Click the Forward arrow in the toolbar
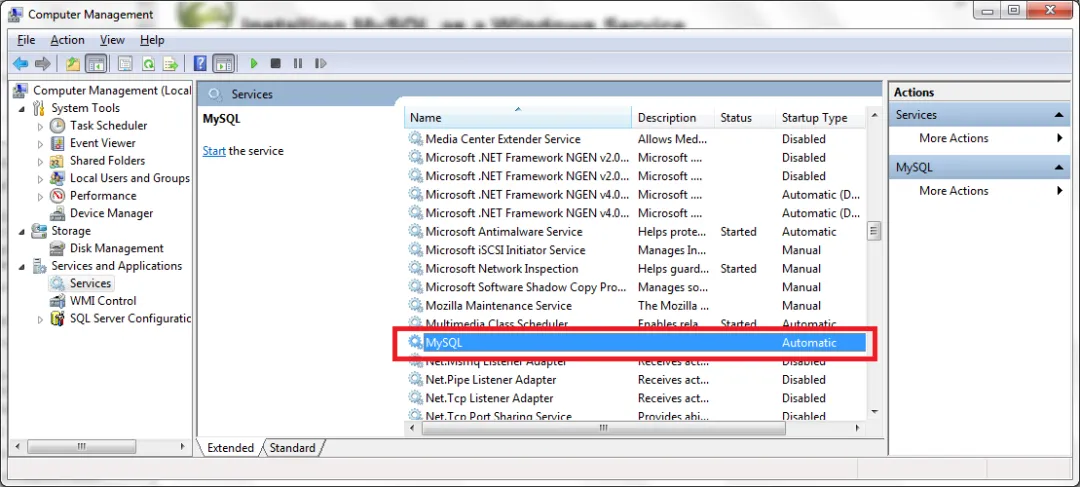The height and width of the screenshot is (487, 1080). coord(43,63)
